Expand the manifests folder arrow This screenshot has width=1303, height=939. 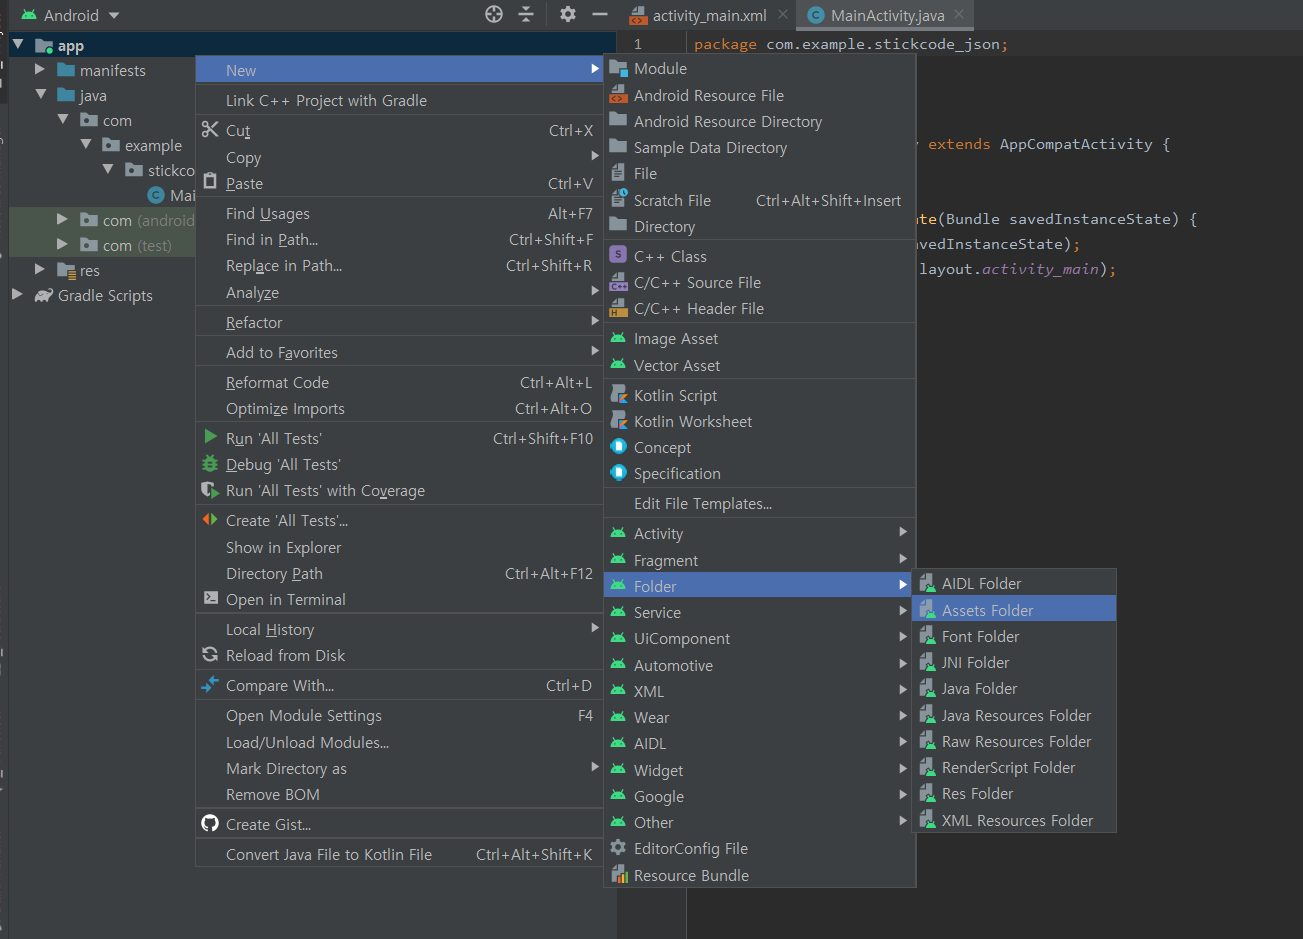[x=40, y=69]
